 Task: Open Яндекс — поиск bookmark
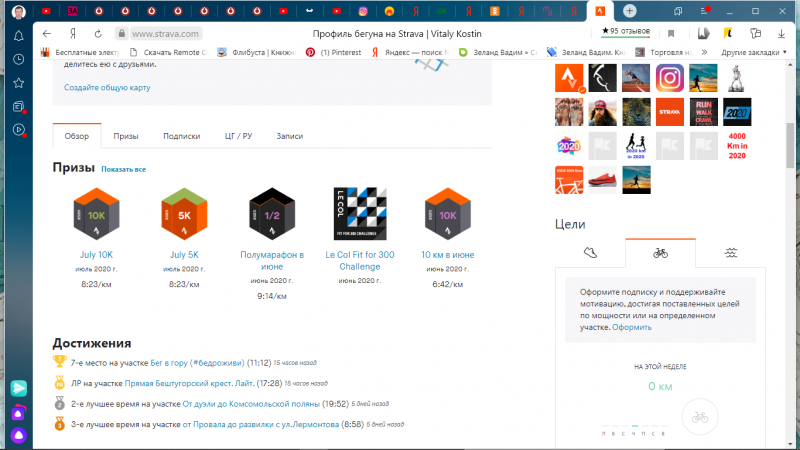pyautogui.click(x=410, y=52)
